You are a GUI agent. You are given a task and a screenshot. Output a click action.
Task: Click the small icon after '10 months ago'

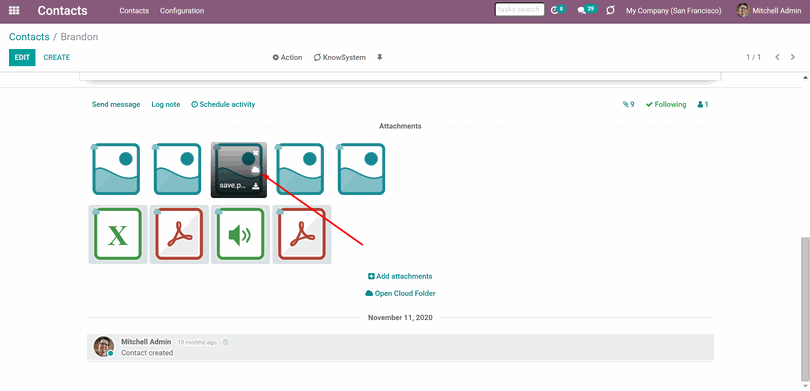click(x=225, y=342)
